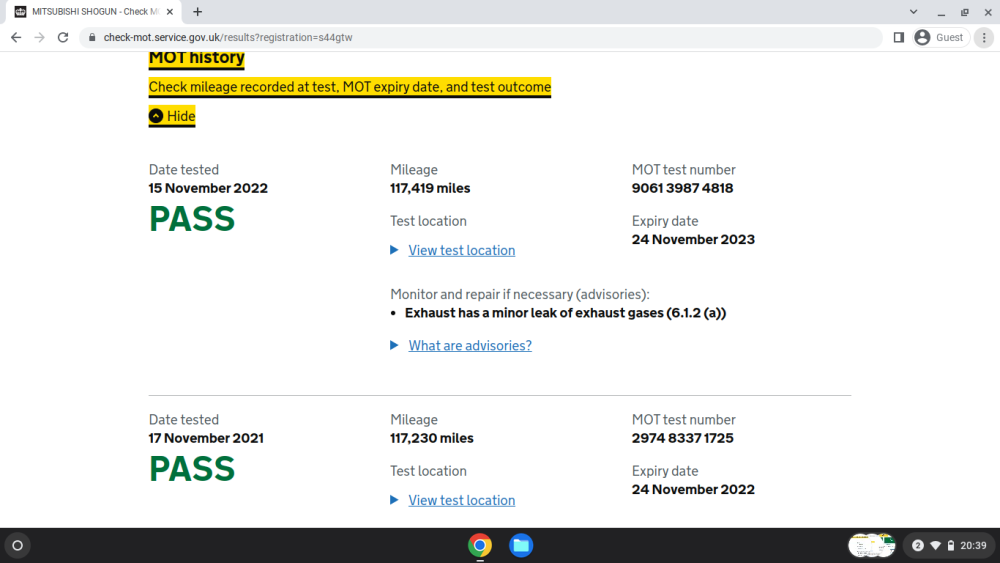Expand View test location for 2021 test

[x=461, y=501]
